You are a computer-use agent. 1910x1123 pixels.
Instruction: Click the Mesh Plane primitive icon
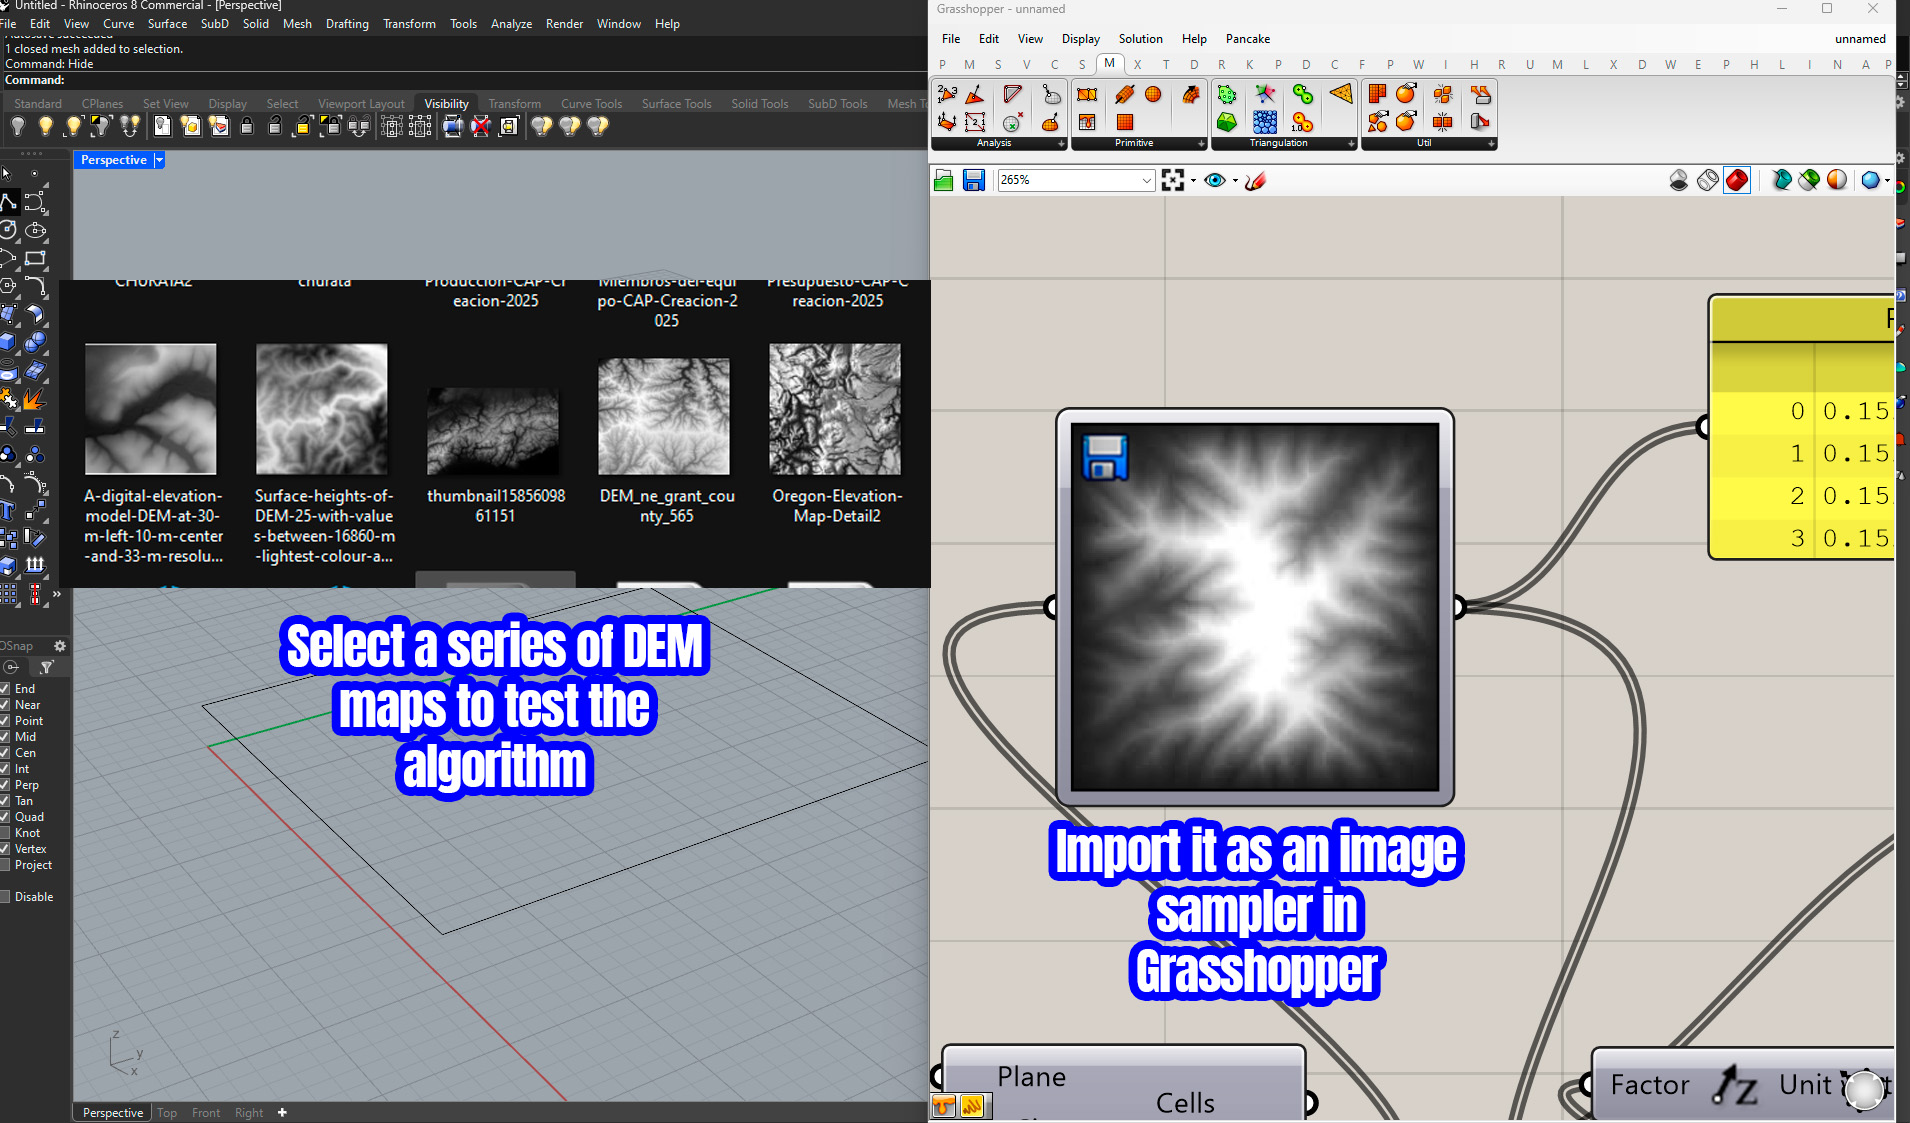(x=1125, y=122)
